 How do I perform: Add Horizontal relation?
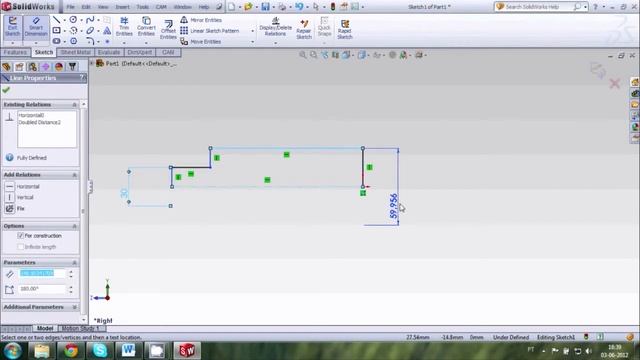[22, 187]
